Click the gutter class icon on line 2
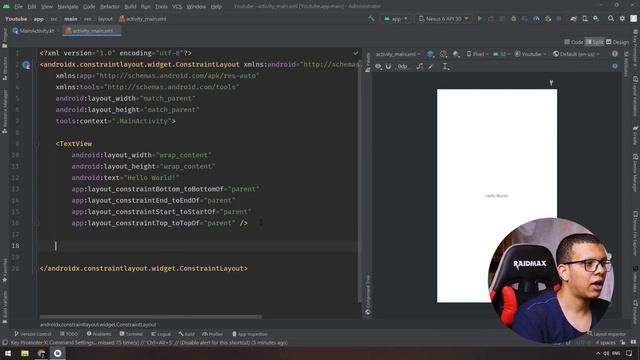 click(x=26, y=64)
